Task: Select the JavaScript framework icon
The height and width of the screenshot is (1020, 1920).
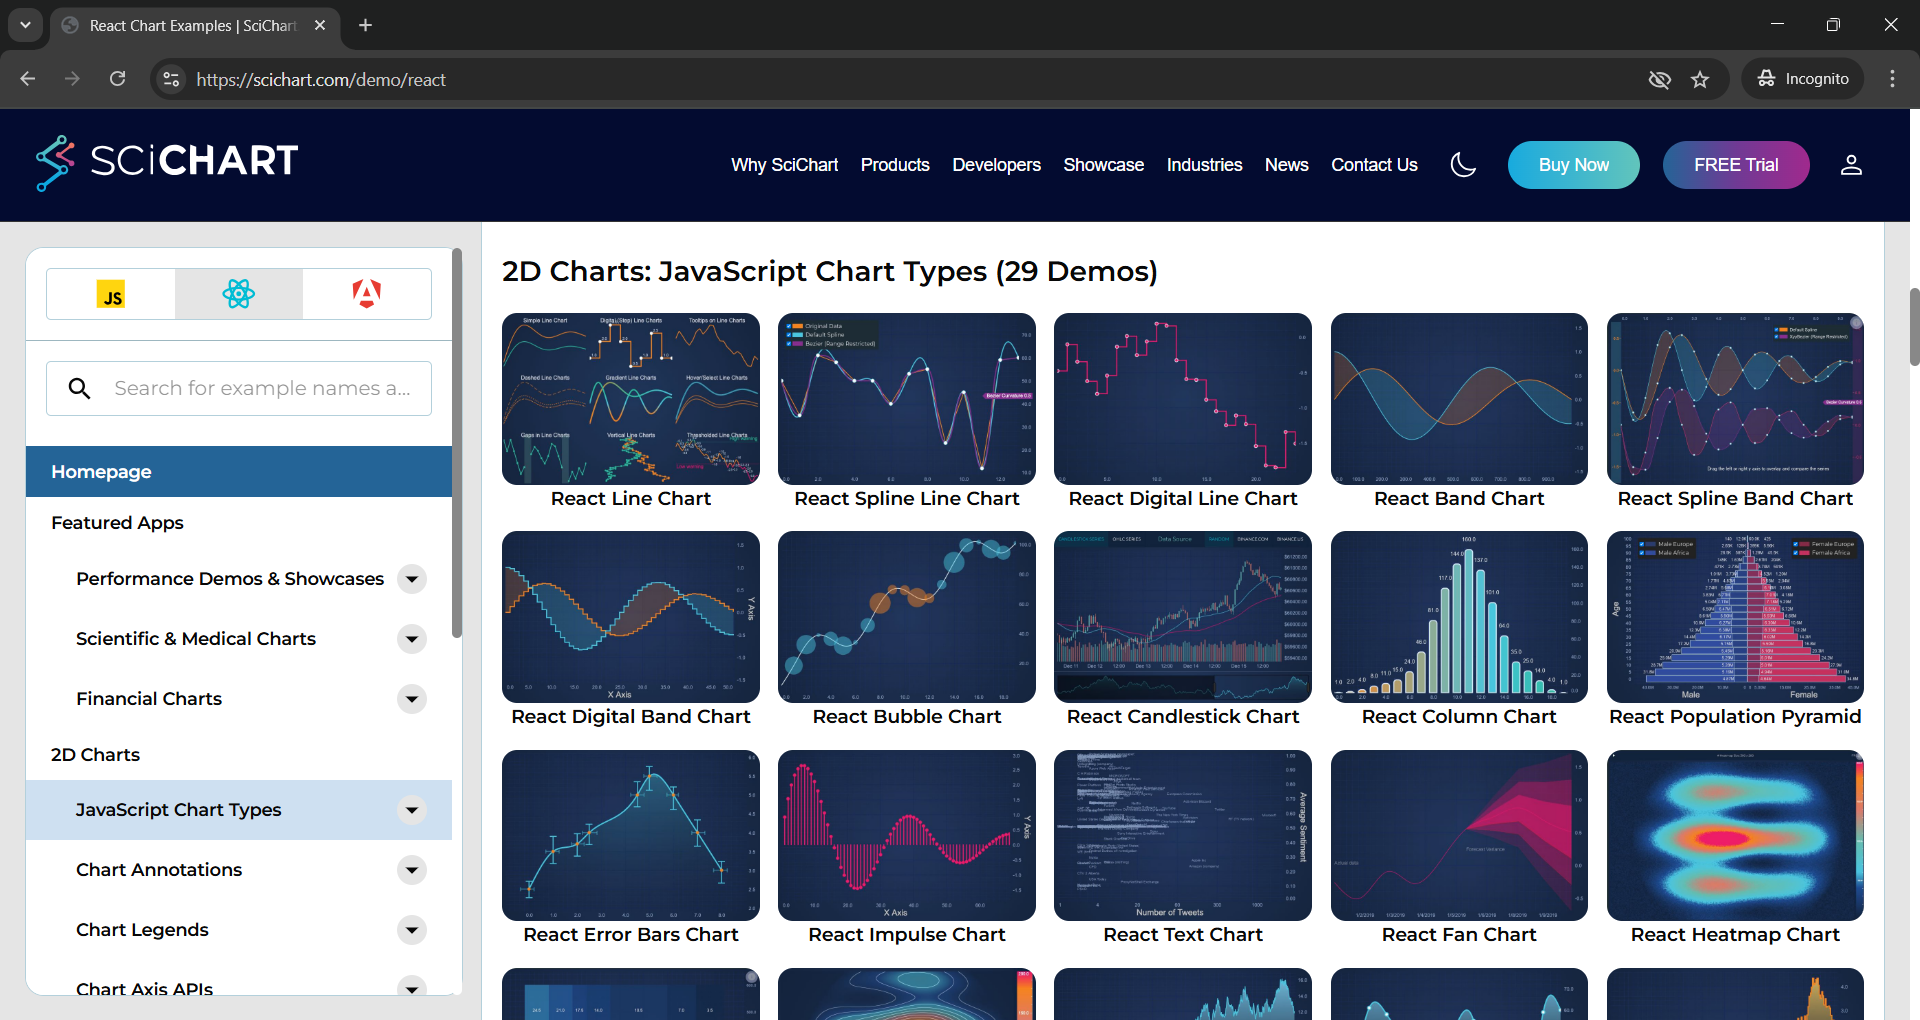Action: (111, 295)
